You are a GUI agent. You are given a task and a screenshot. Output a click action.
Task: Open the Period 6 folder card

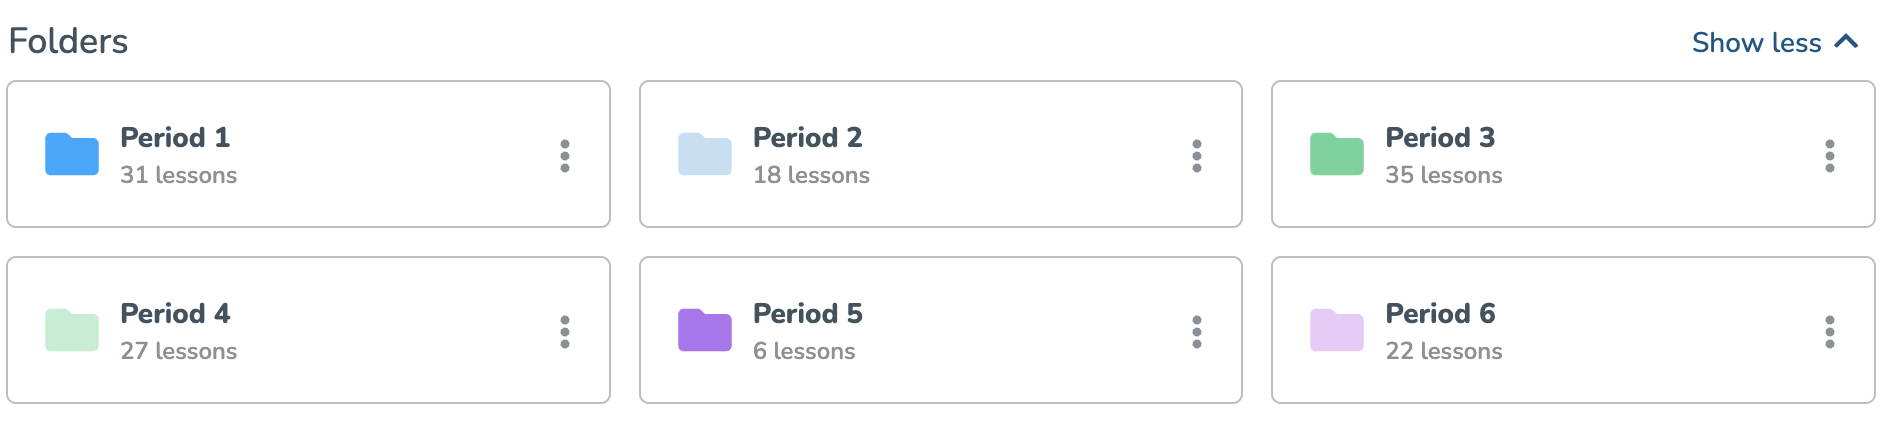(x=1573, y=330)
